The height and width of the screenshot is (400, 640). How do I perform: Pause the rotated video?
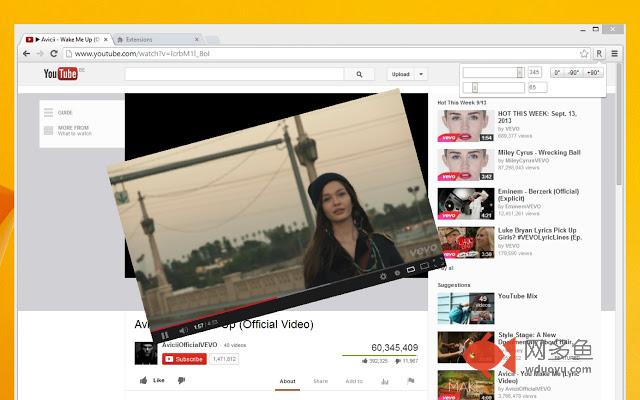click(165, 336)
